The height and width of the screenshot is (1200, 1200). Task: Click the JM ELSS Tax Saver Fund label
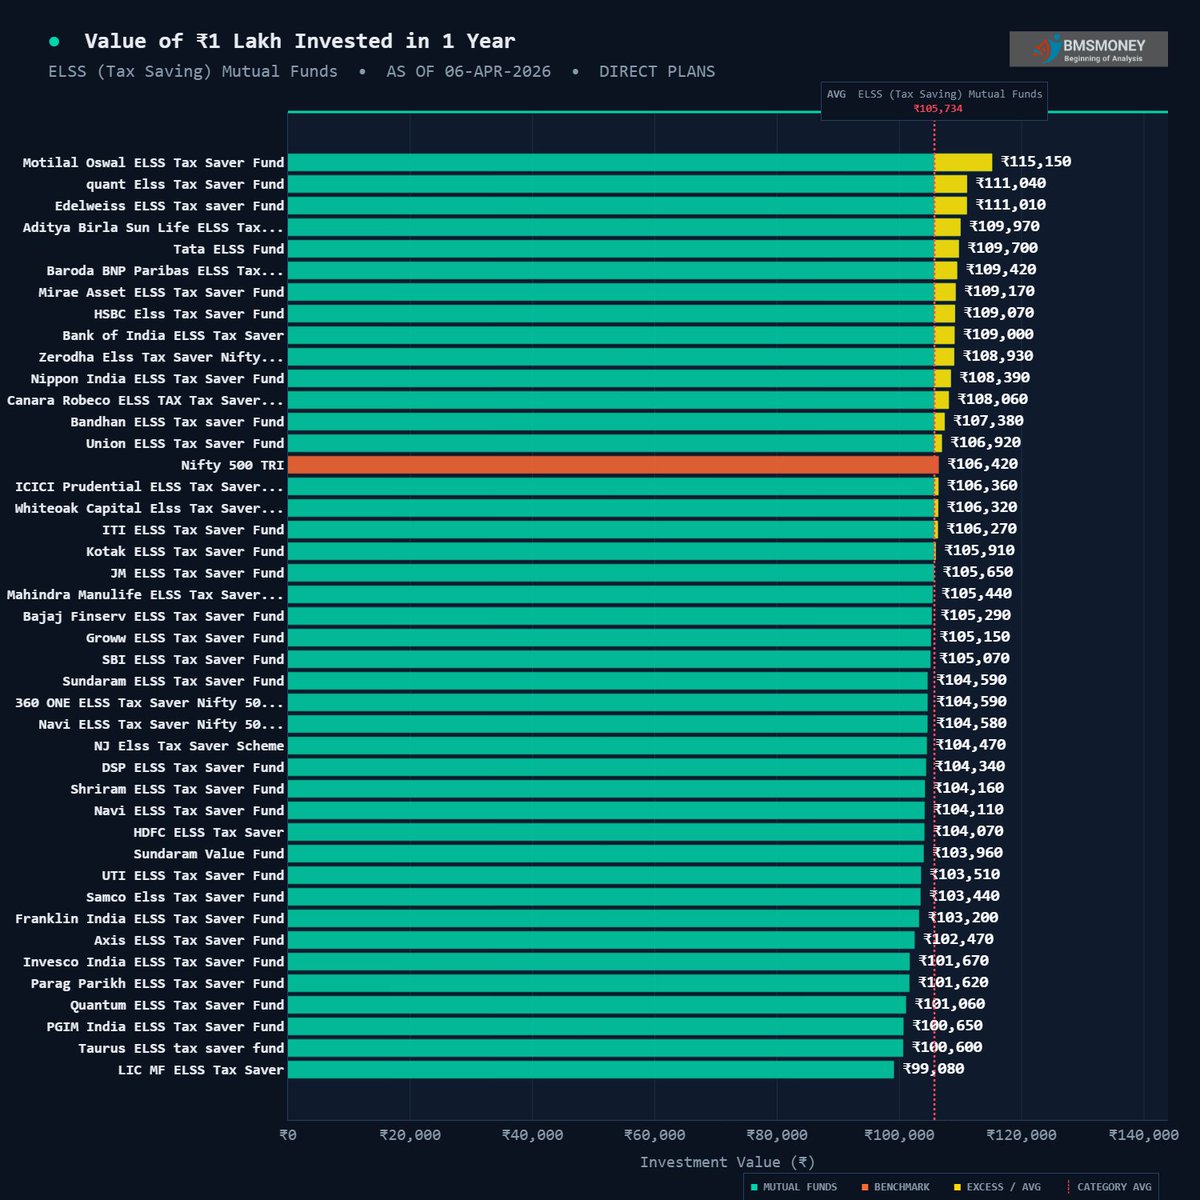click(x=197, y=573)
